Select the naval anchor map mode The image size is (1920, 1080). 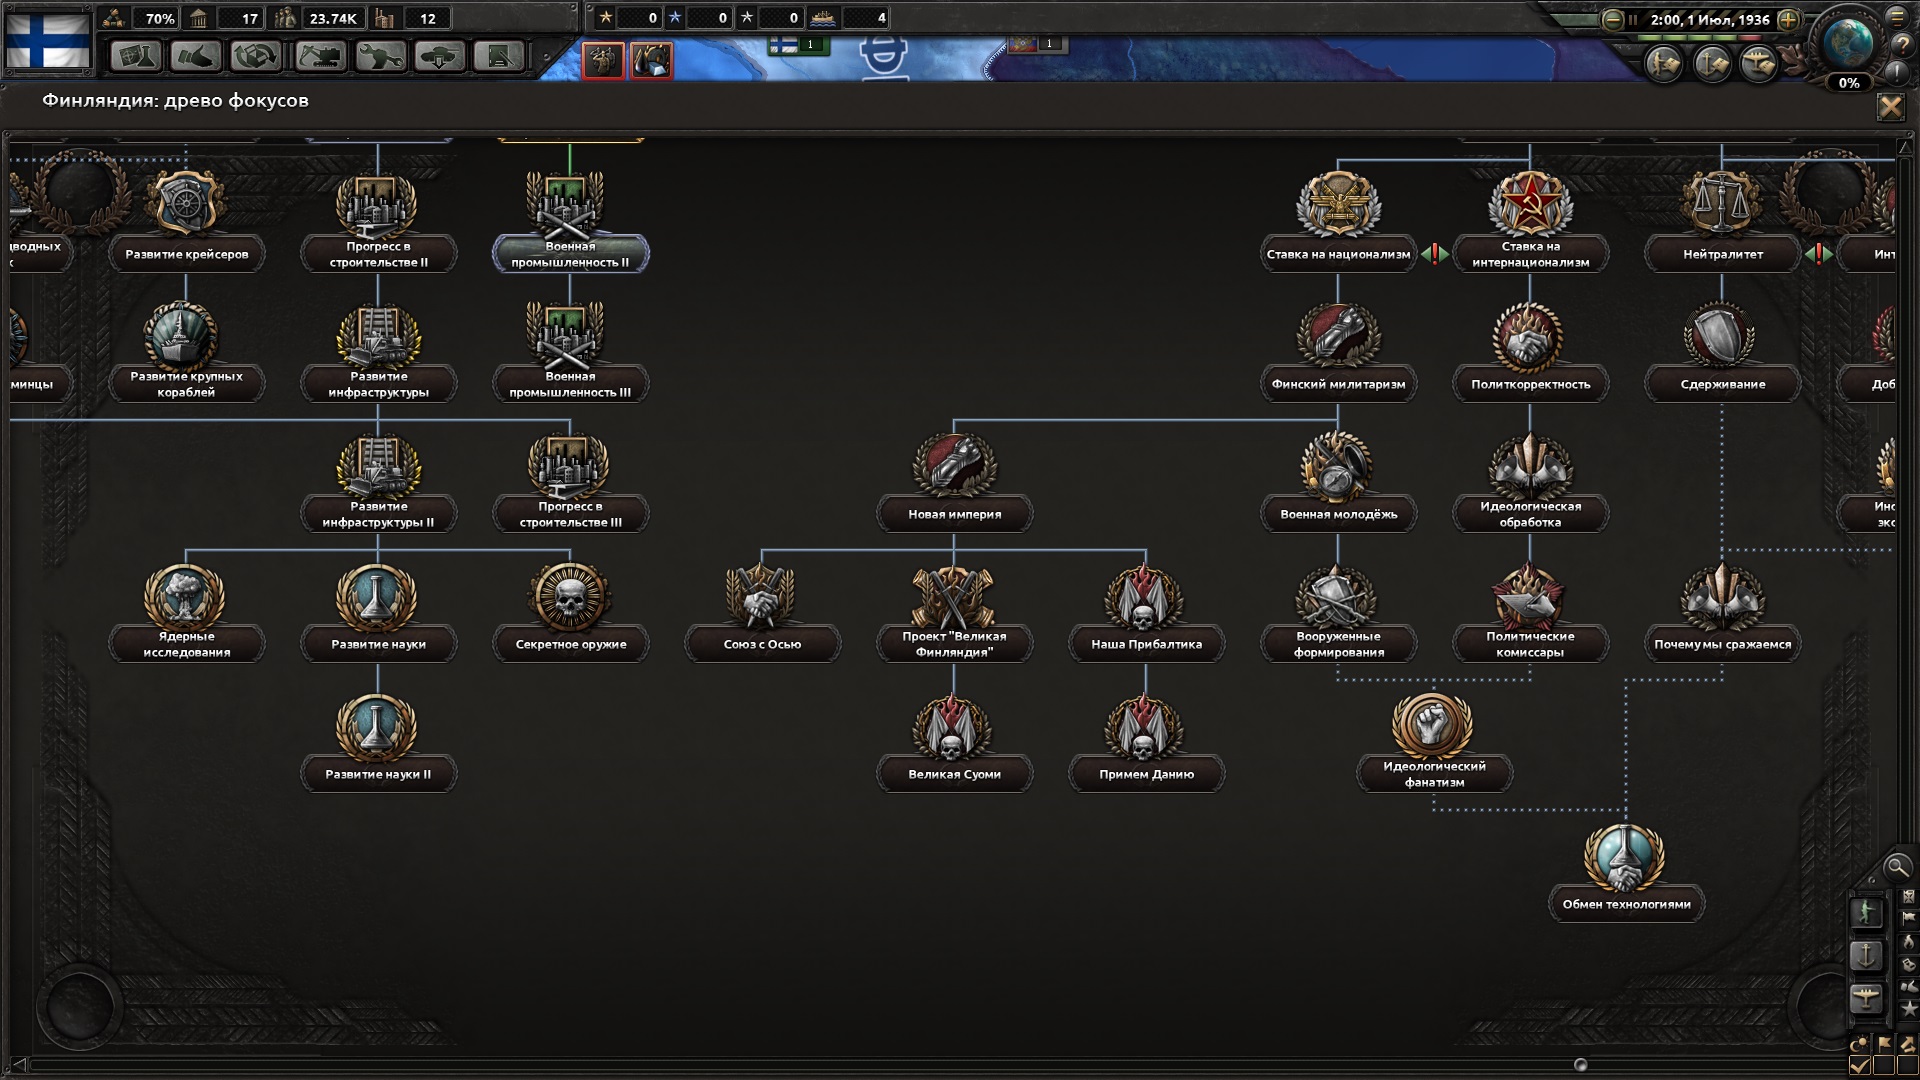click(x=1866, y=956)
